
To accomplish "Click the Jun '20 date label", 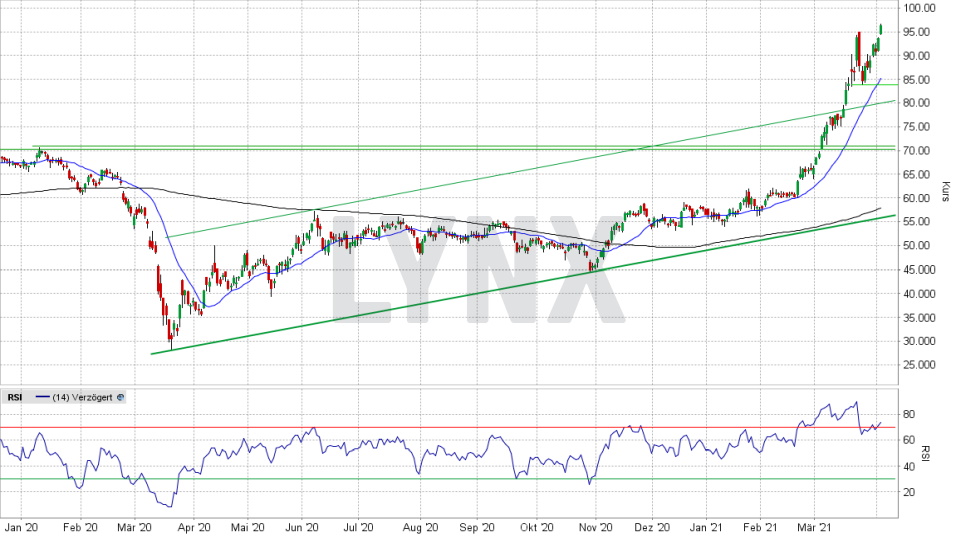I will [x=302, y=528].
